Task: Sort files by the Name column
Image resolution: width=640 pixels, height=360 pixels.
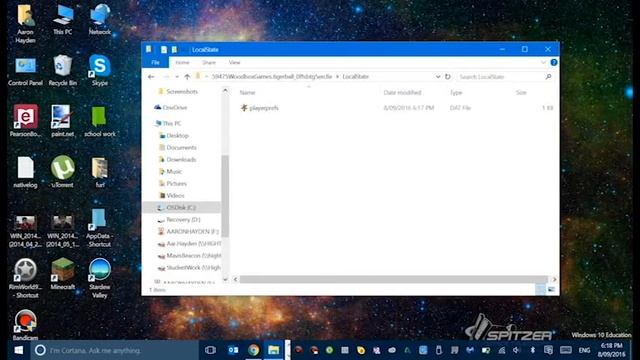Action: pyautogui.click(x=247, y=93)
